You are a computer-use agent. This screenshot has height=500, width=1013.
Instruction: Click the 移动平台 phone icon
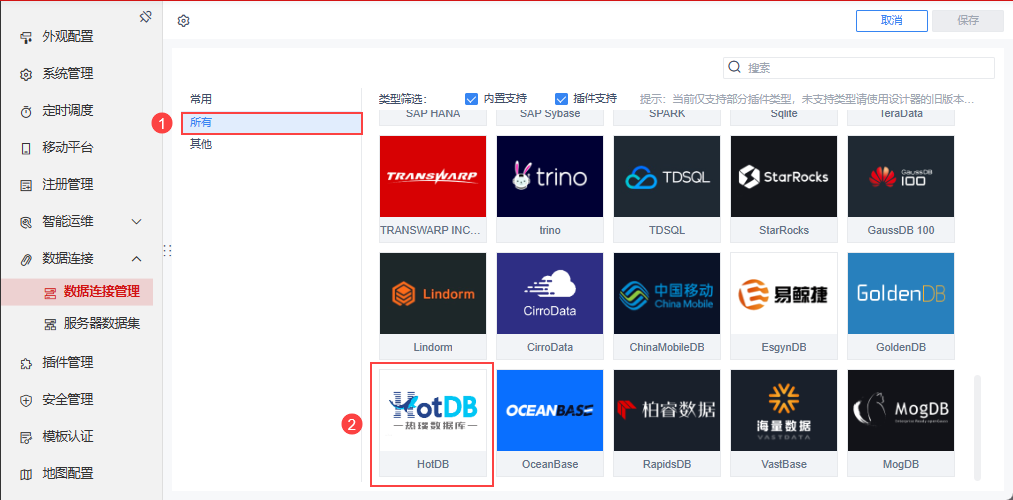pos(26,149)
